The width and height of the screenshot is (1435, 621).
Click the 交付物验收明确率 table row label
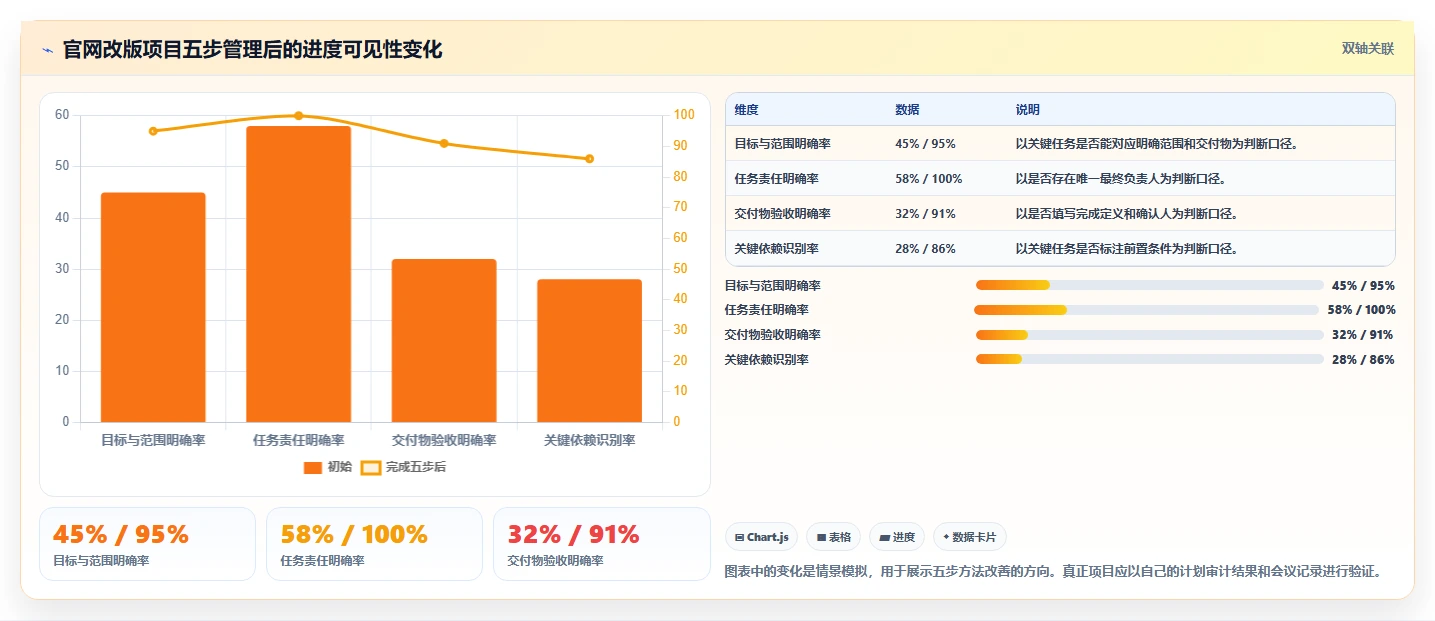pos(782,214)
